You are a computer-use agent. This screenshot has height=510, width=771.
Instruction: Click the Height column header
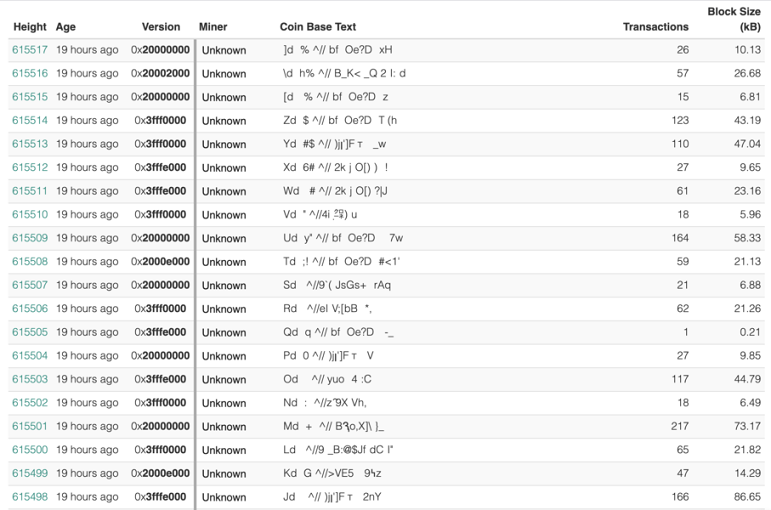click(x=30, y=27)
